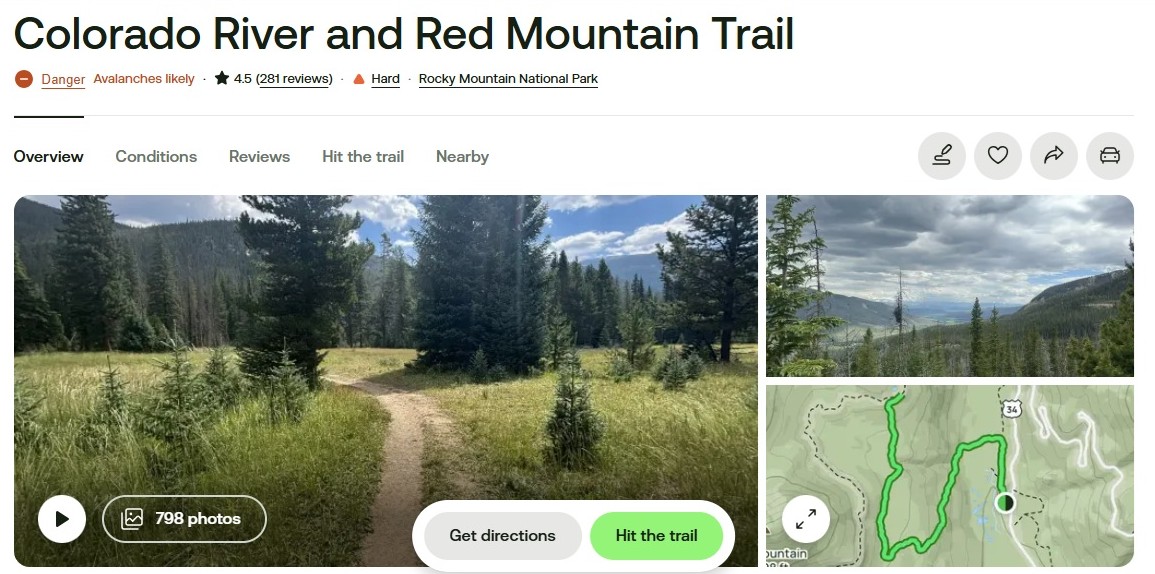This screenshot has width=1155, height=574.
Task: Open Rocky Mountain National Park link
Action: (x=508, y=79)
